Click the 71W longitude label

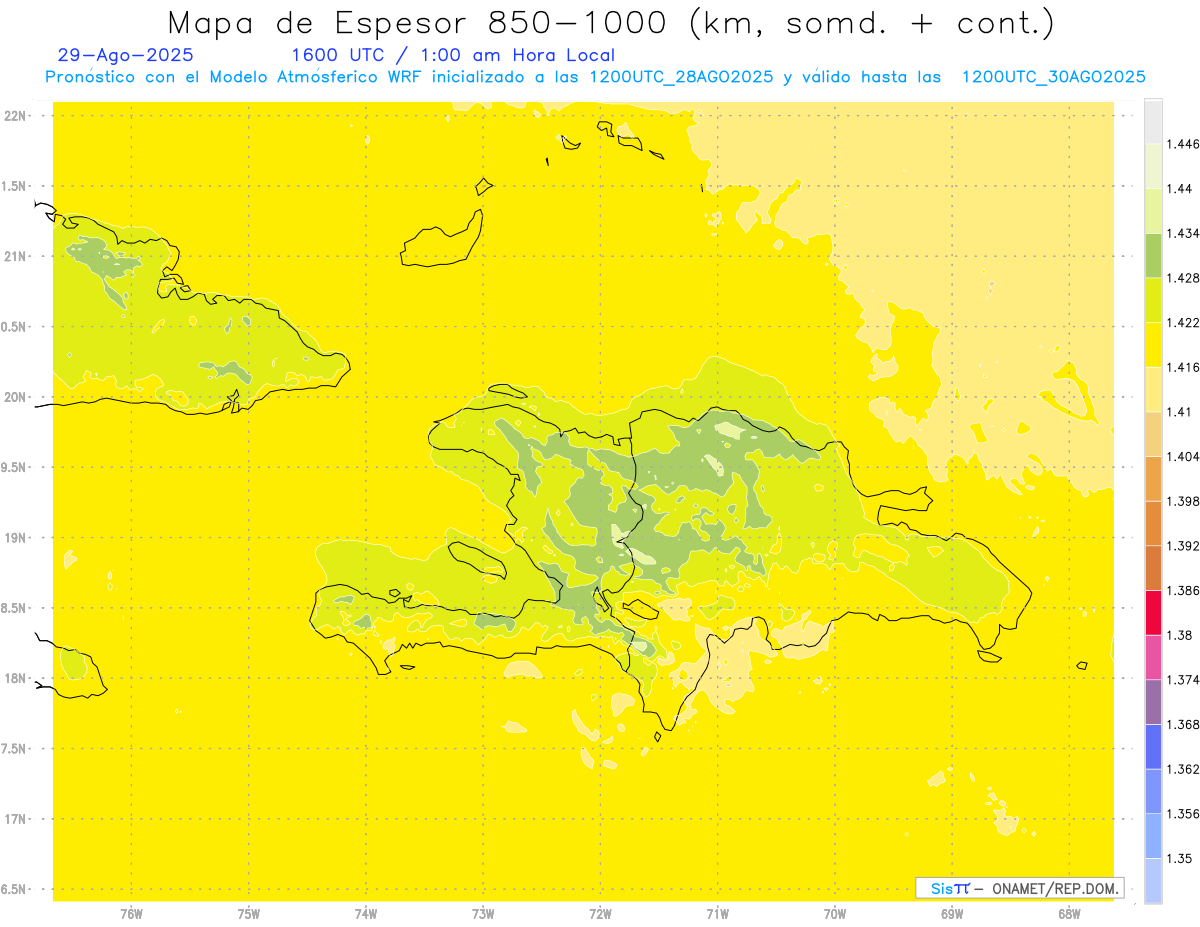tap(717, 913)
